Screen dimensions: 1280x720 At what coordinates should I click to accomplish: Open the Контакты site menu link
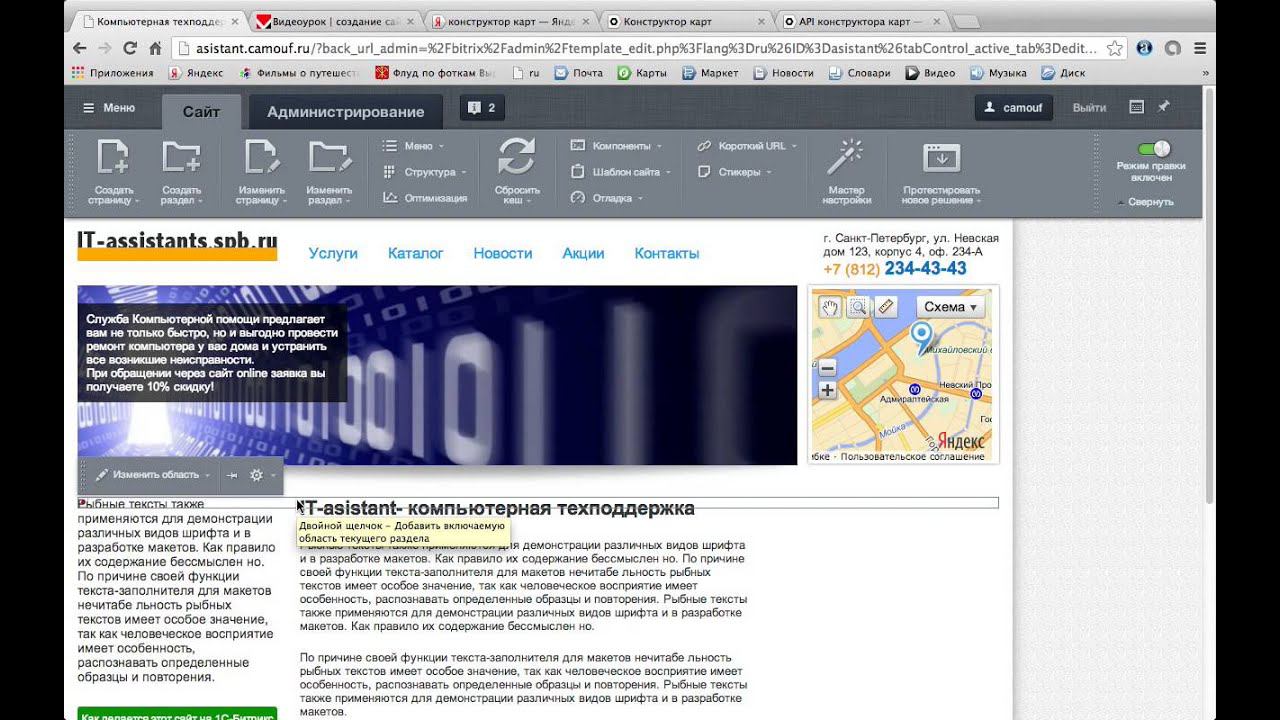click(667, 253)
